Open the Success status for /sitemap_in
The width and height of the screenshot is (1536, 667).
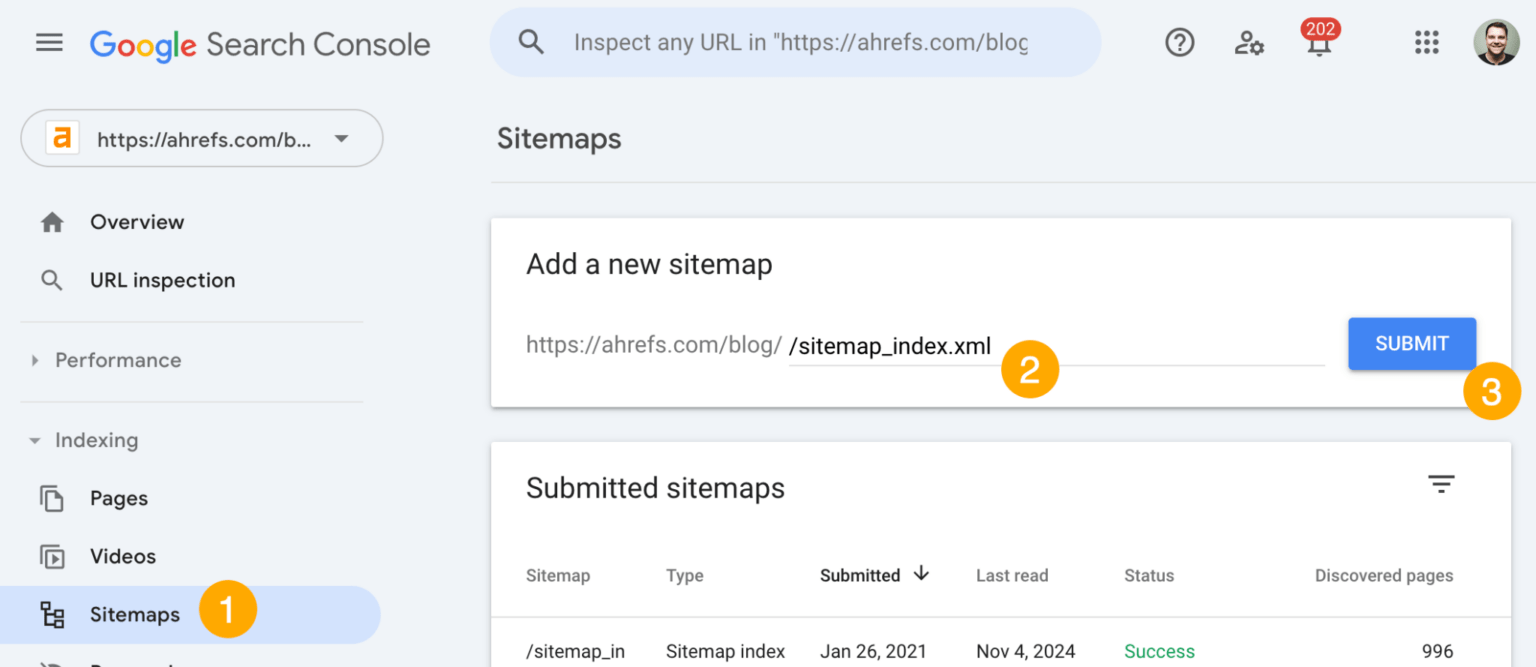[1159, 650]
